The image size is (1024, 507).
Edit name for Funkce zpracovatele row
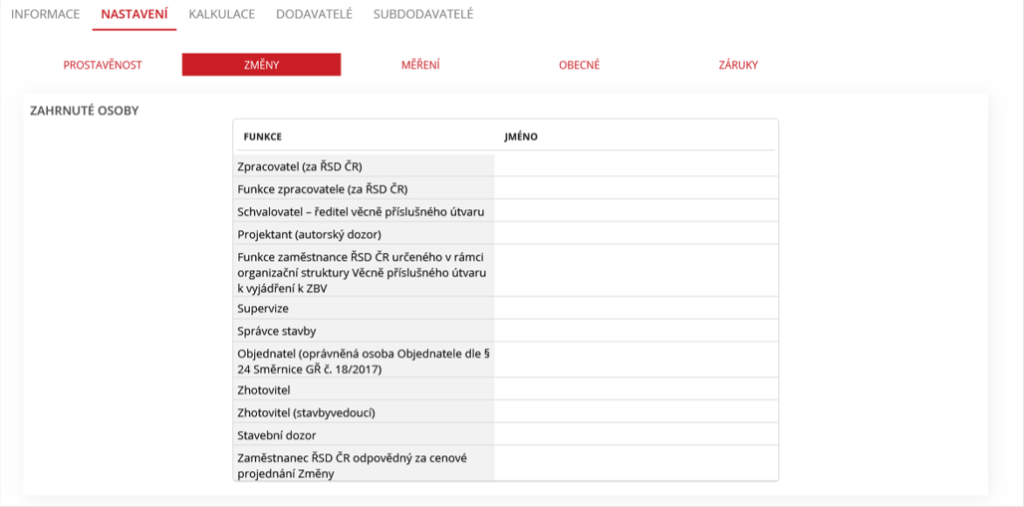coord(635,188)
